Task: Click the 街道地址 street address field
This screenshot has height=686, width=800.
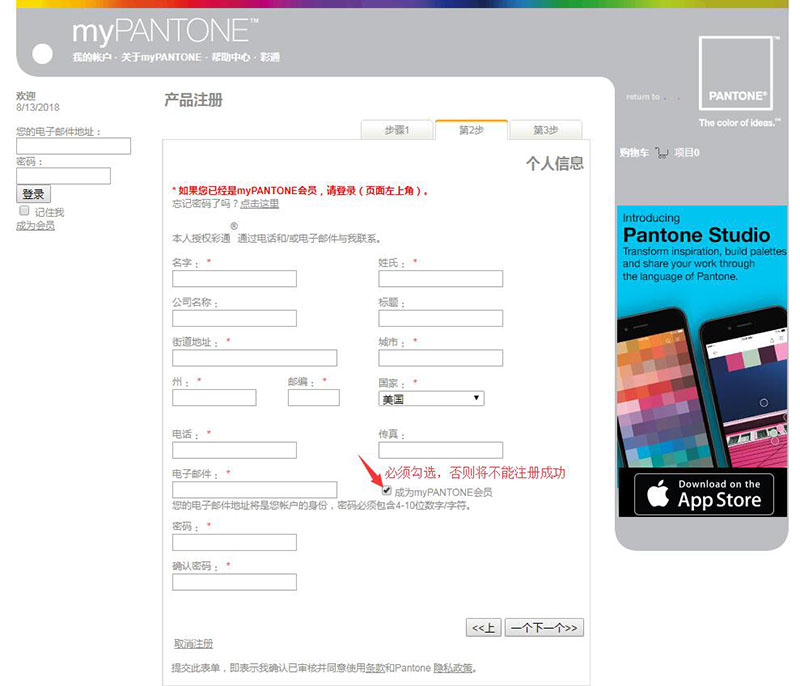Action: (x=255, y=358)
